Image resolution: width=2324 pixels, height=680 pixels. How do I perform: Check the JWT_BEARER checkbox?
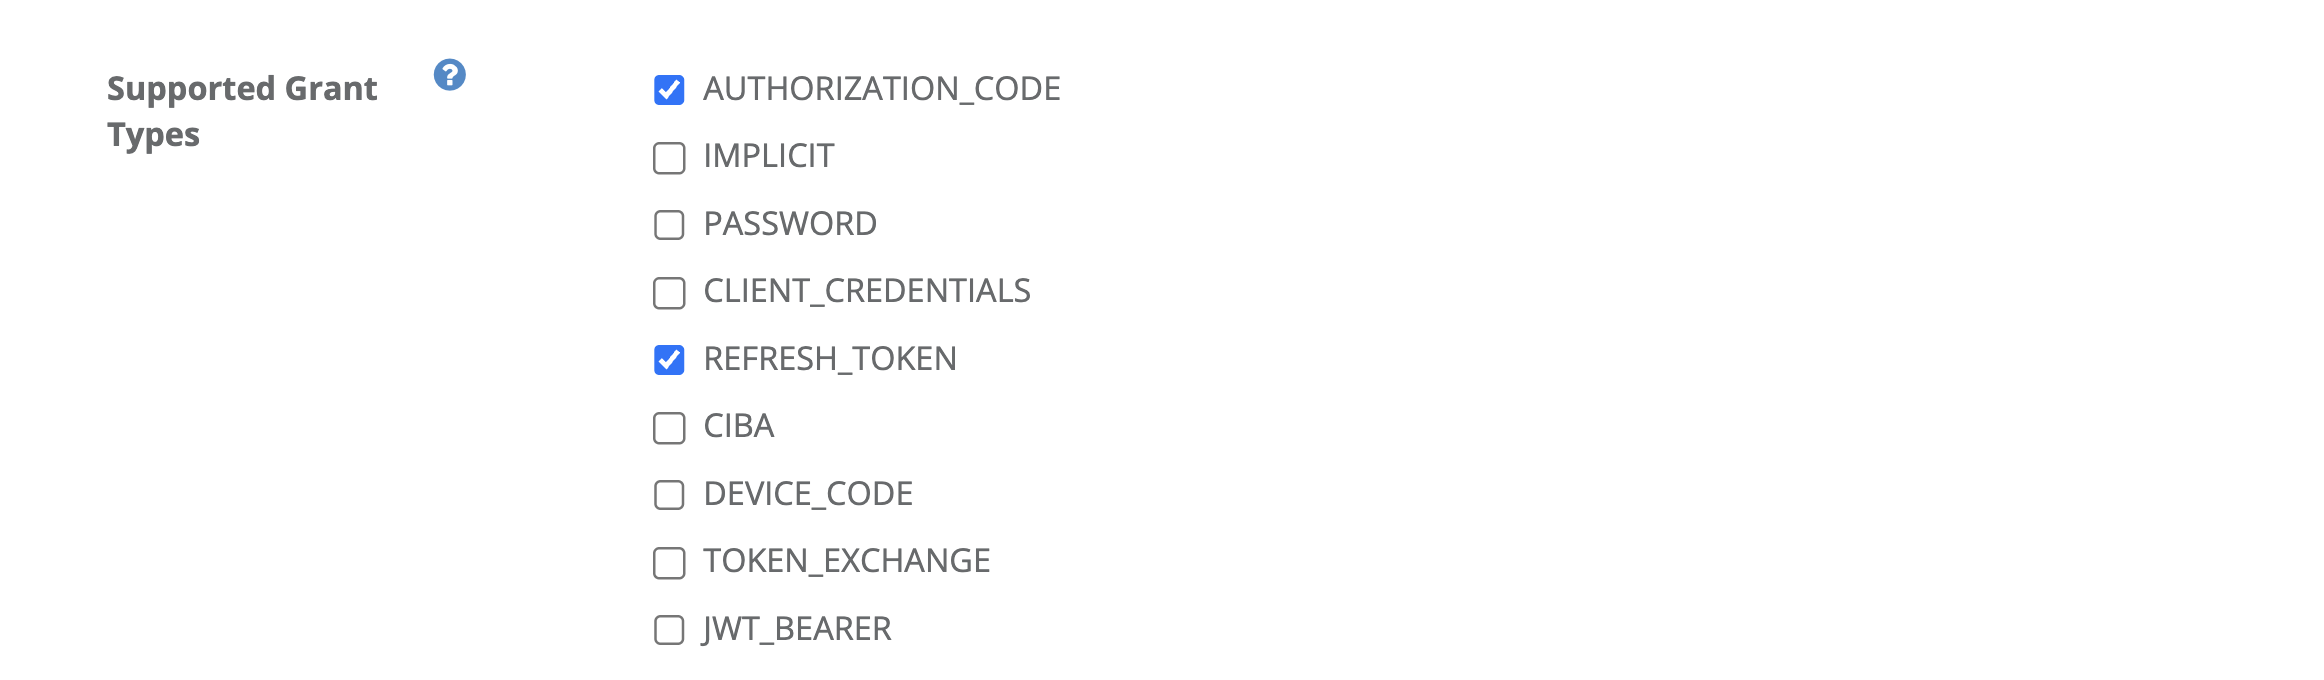pos(669,630)
